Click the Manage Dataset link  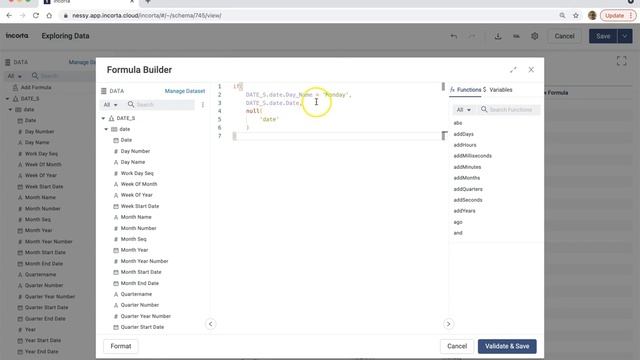coord(185,91)
